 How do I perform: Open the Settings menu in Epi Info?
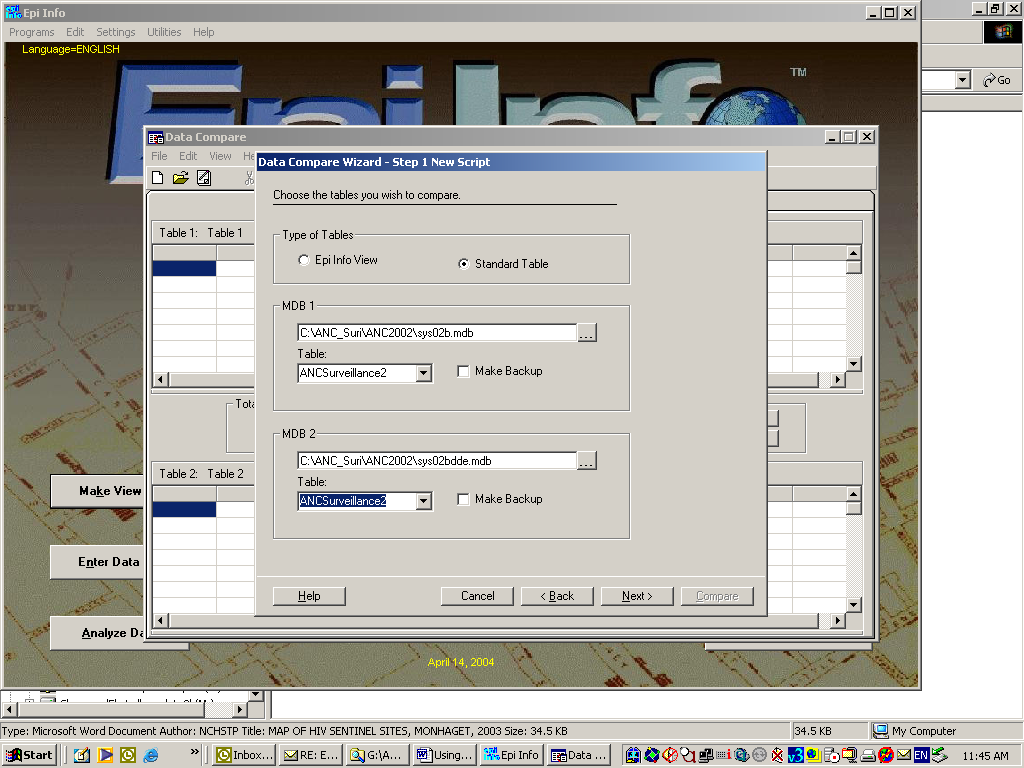click(x=116, y=32)
